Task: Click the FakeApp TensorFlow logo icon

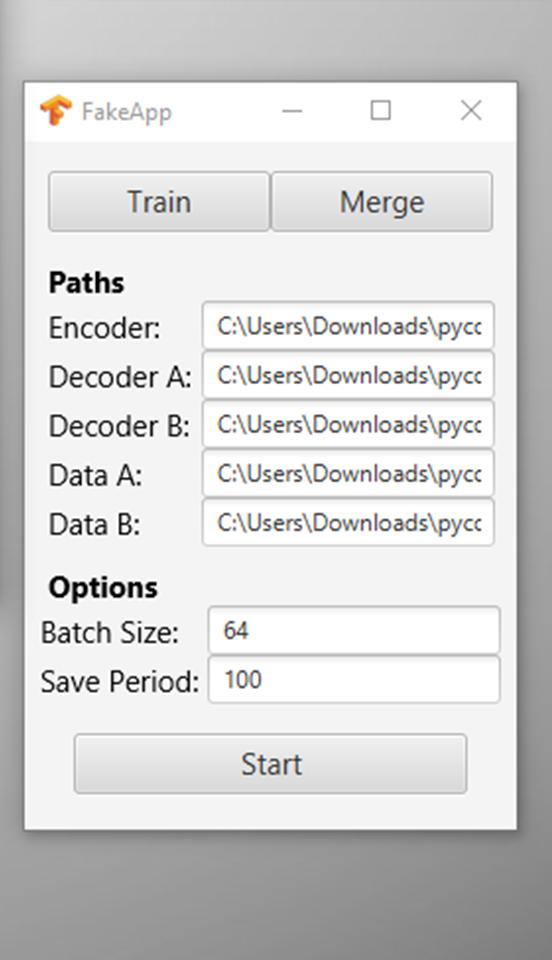Action: pyautogui.click(x=56, y=111)
